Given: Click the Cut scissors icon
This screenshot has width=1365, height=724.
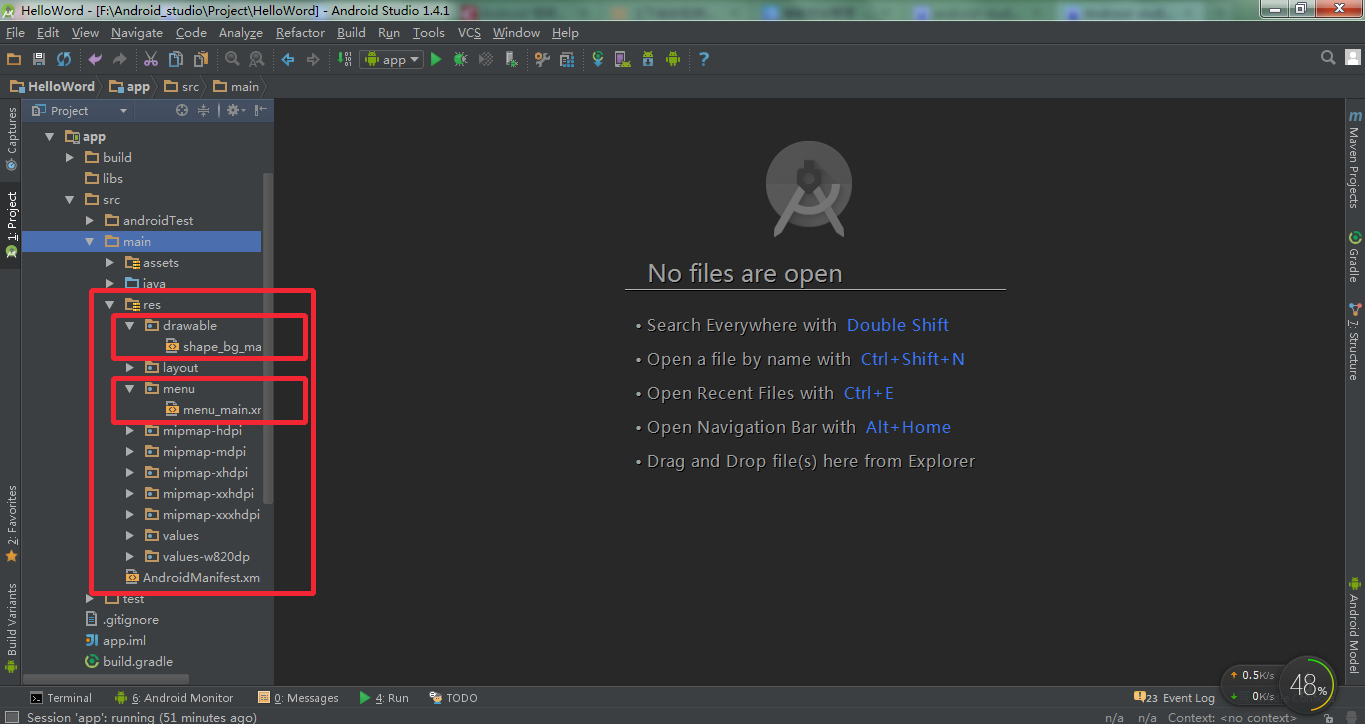Looking at the screenshot, I should pos(151,59).
